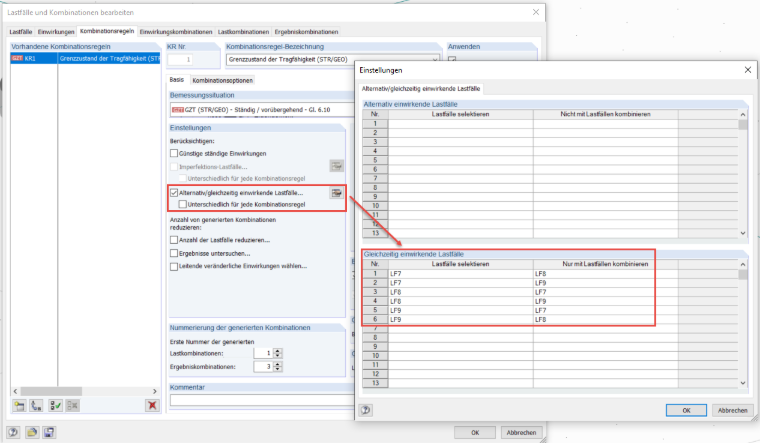Click the deselect-all icon below rule list
Screen dimensions: 760x443
[x=73, y=406]
